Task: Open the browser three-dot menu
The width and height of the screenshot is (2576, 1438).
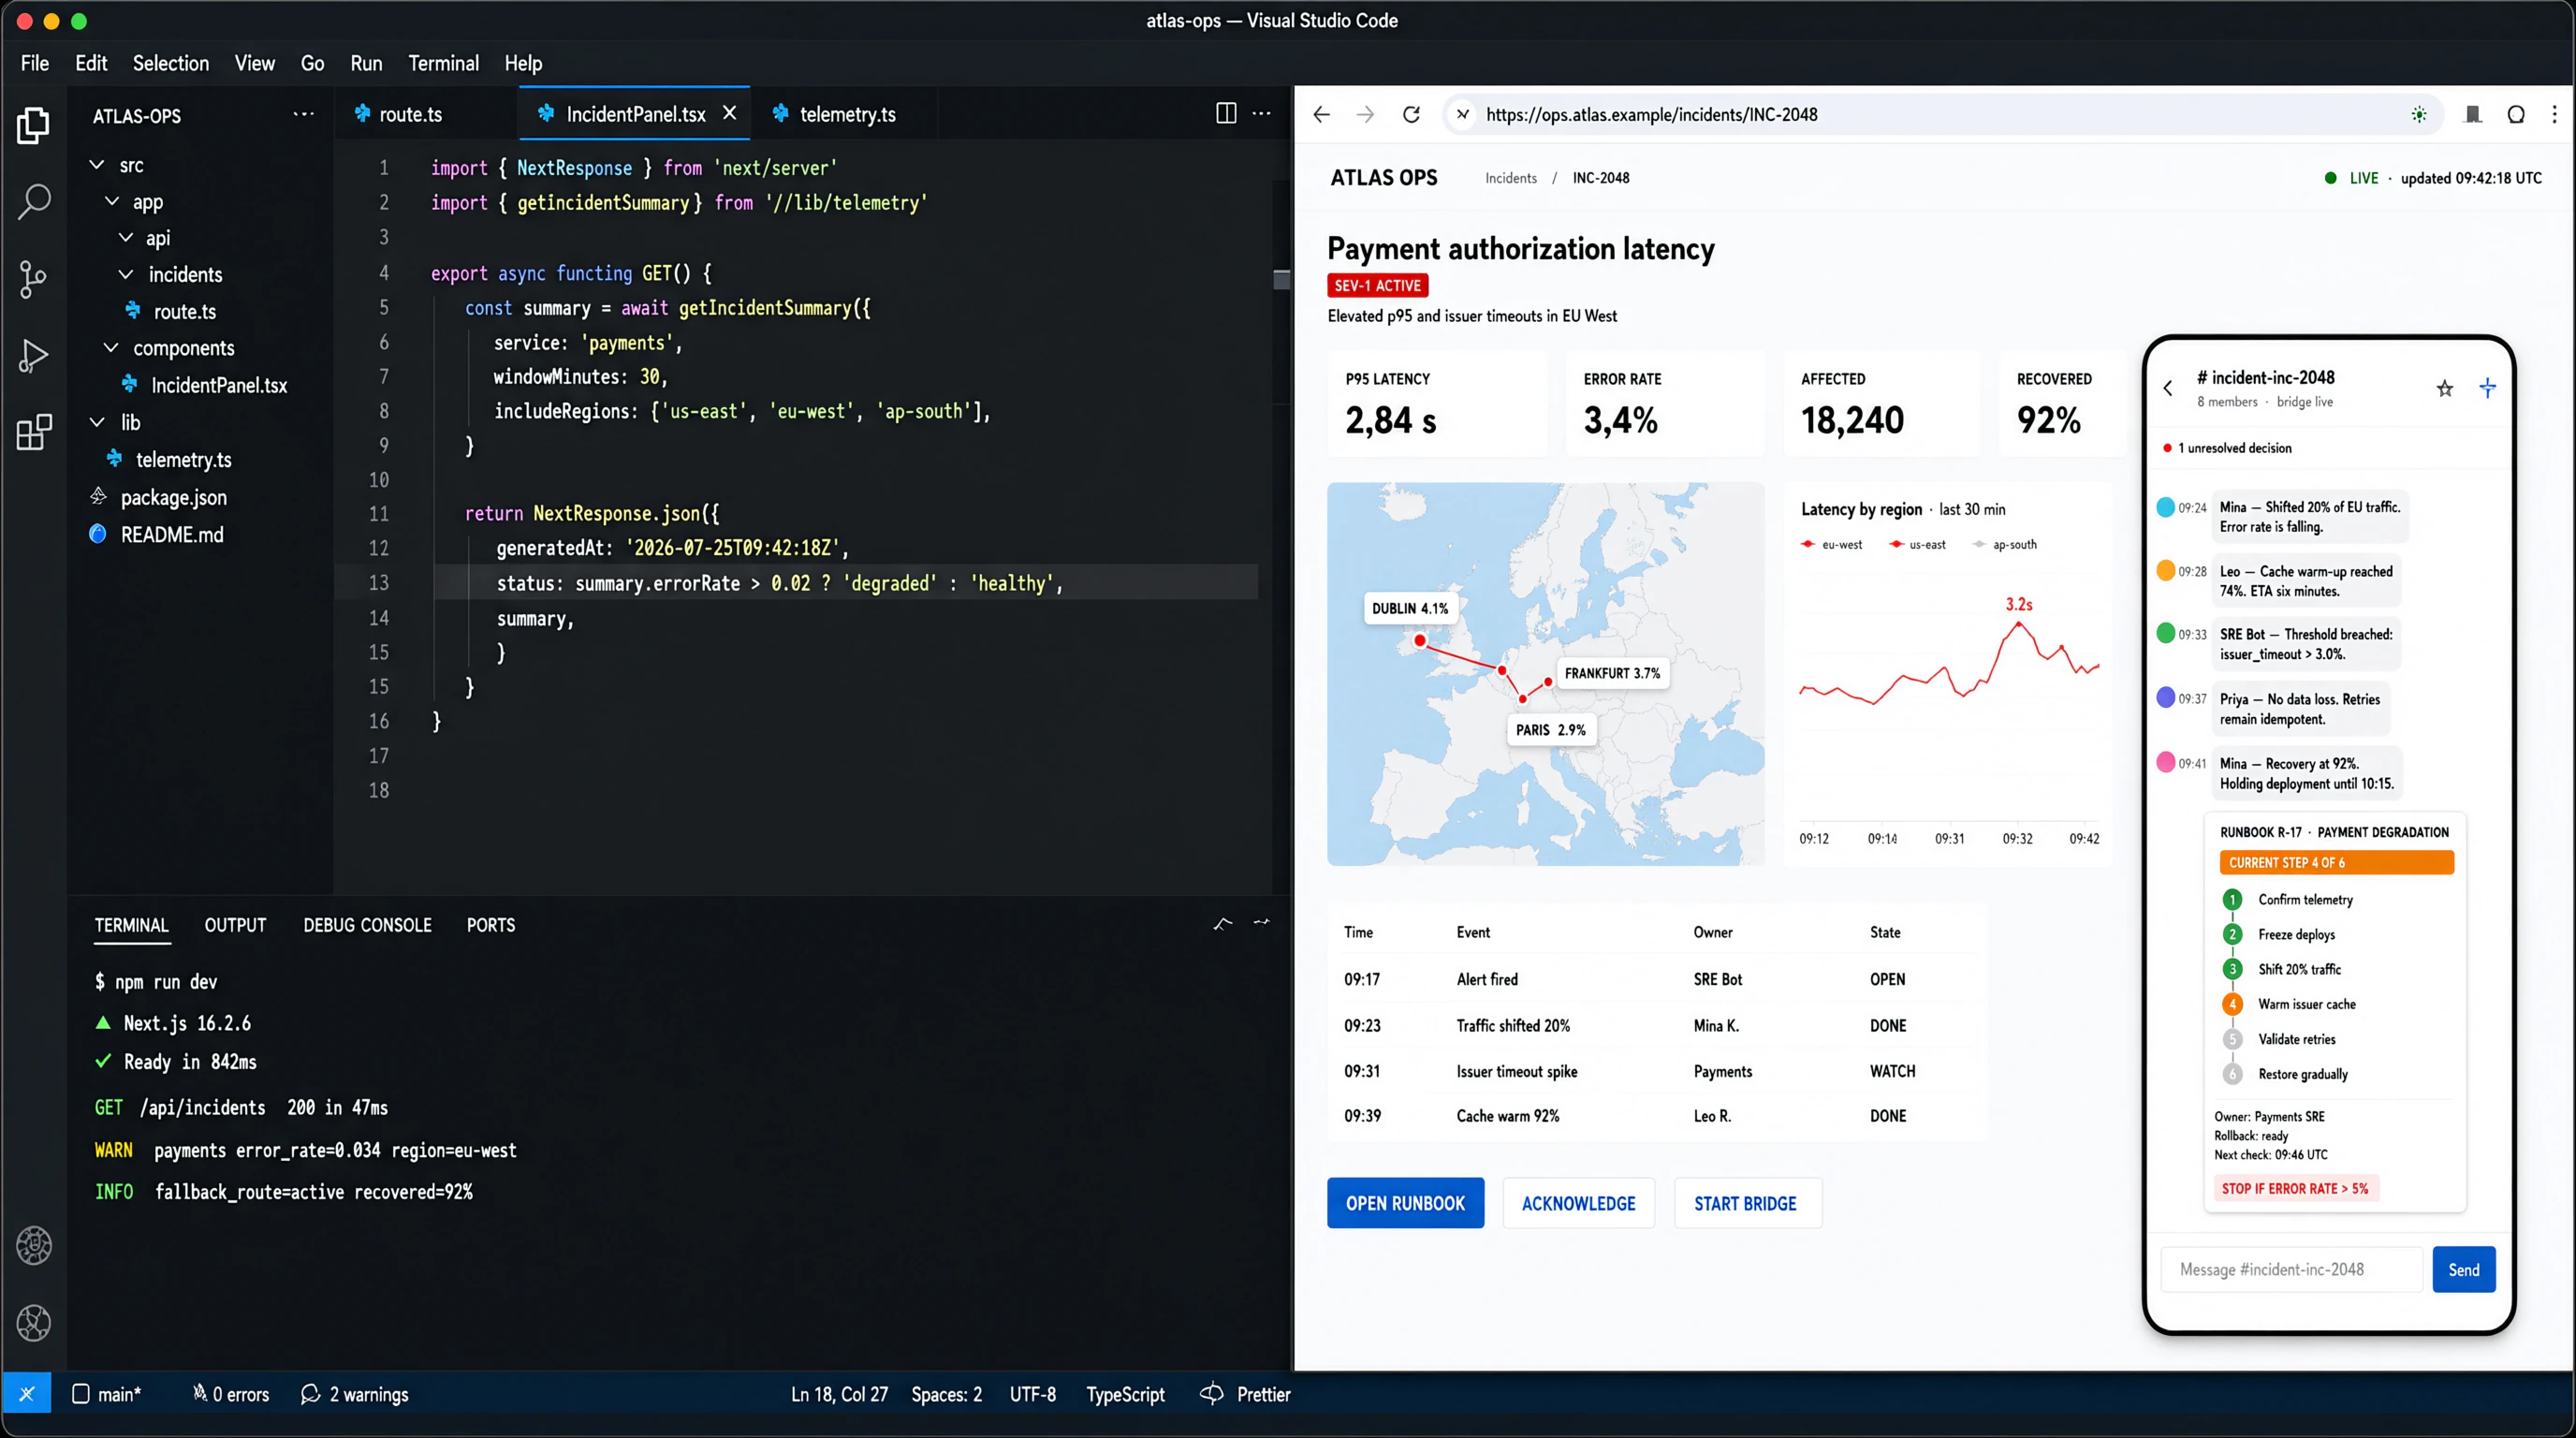Action: pyautogui.click(x=2554, y=114)
